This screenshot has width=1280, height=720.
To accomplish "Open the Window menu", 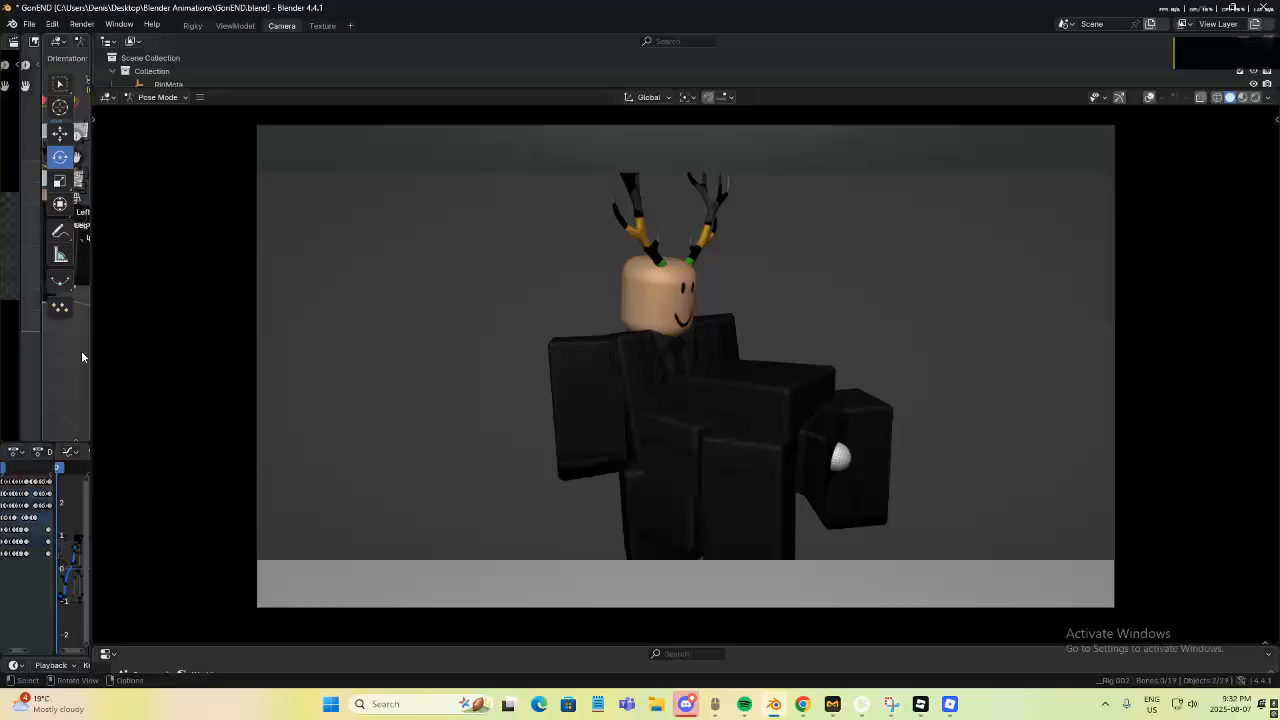I will pos(119,25).
